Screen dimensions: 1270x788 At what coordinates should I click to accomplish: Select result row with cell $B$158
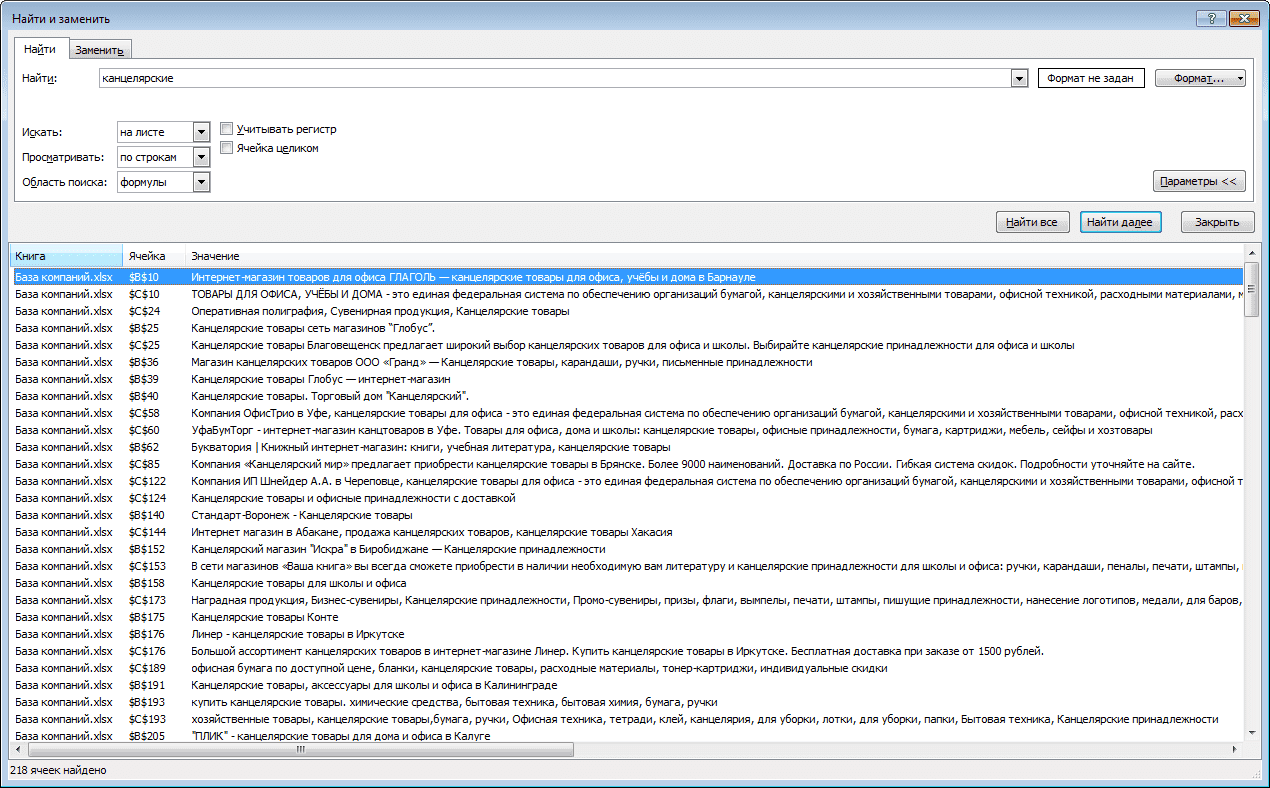626,583
